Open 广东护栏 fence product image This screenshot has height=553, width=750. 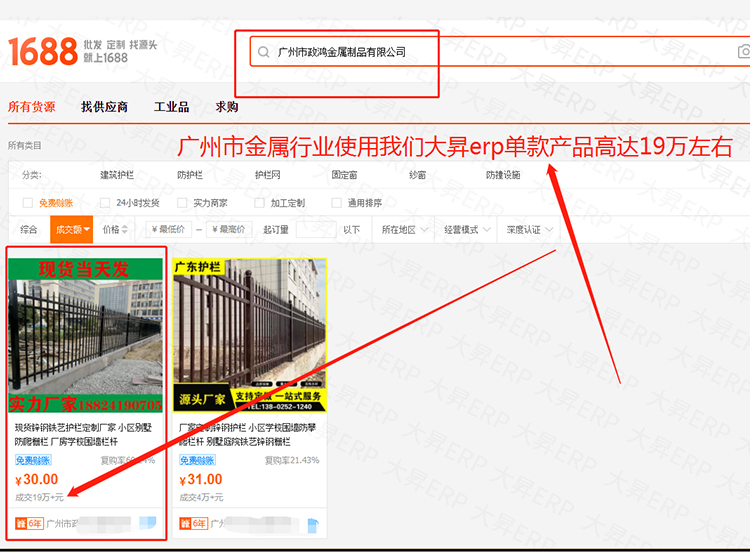249,335
